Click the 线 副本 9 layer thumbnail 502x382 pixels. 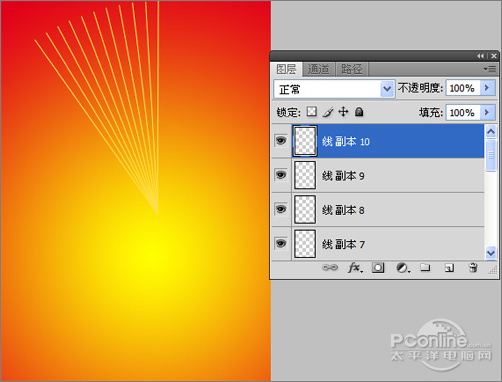coord(305,175)
